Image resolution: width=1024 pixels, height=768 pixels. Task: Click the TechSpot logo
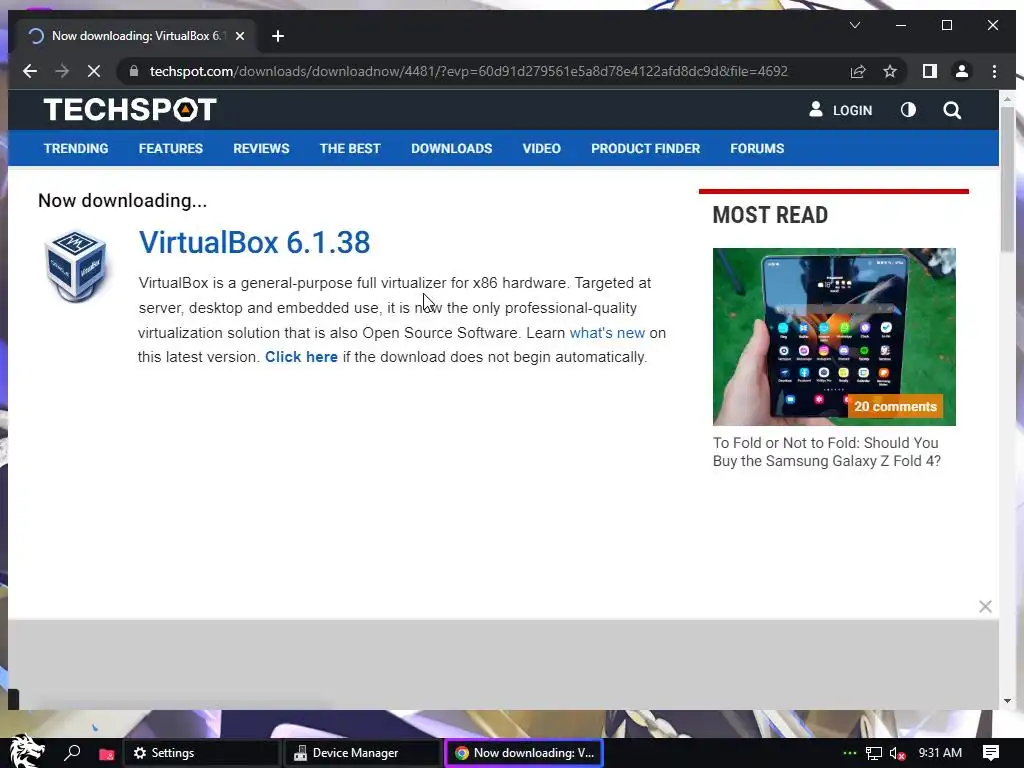click(x=129, y=110)
